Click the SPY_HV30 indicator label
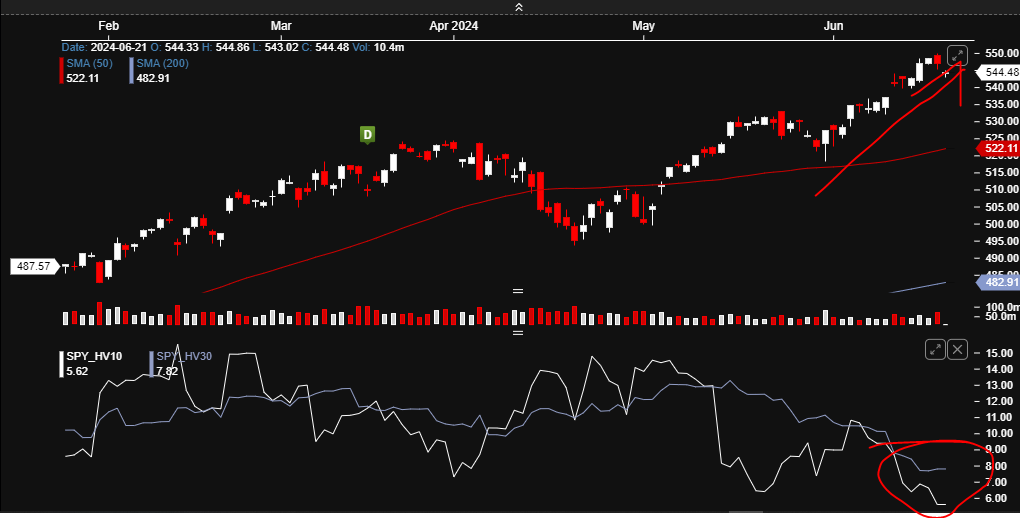Image resolution: width=1020 pixels, height=518 pixels. [x=184, y=356]
